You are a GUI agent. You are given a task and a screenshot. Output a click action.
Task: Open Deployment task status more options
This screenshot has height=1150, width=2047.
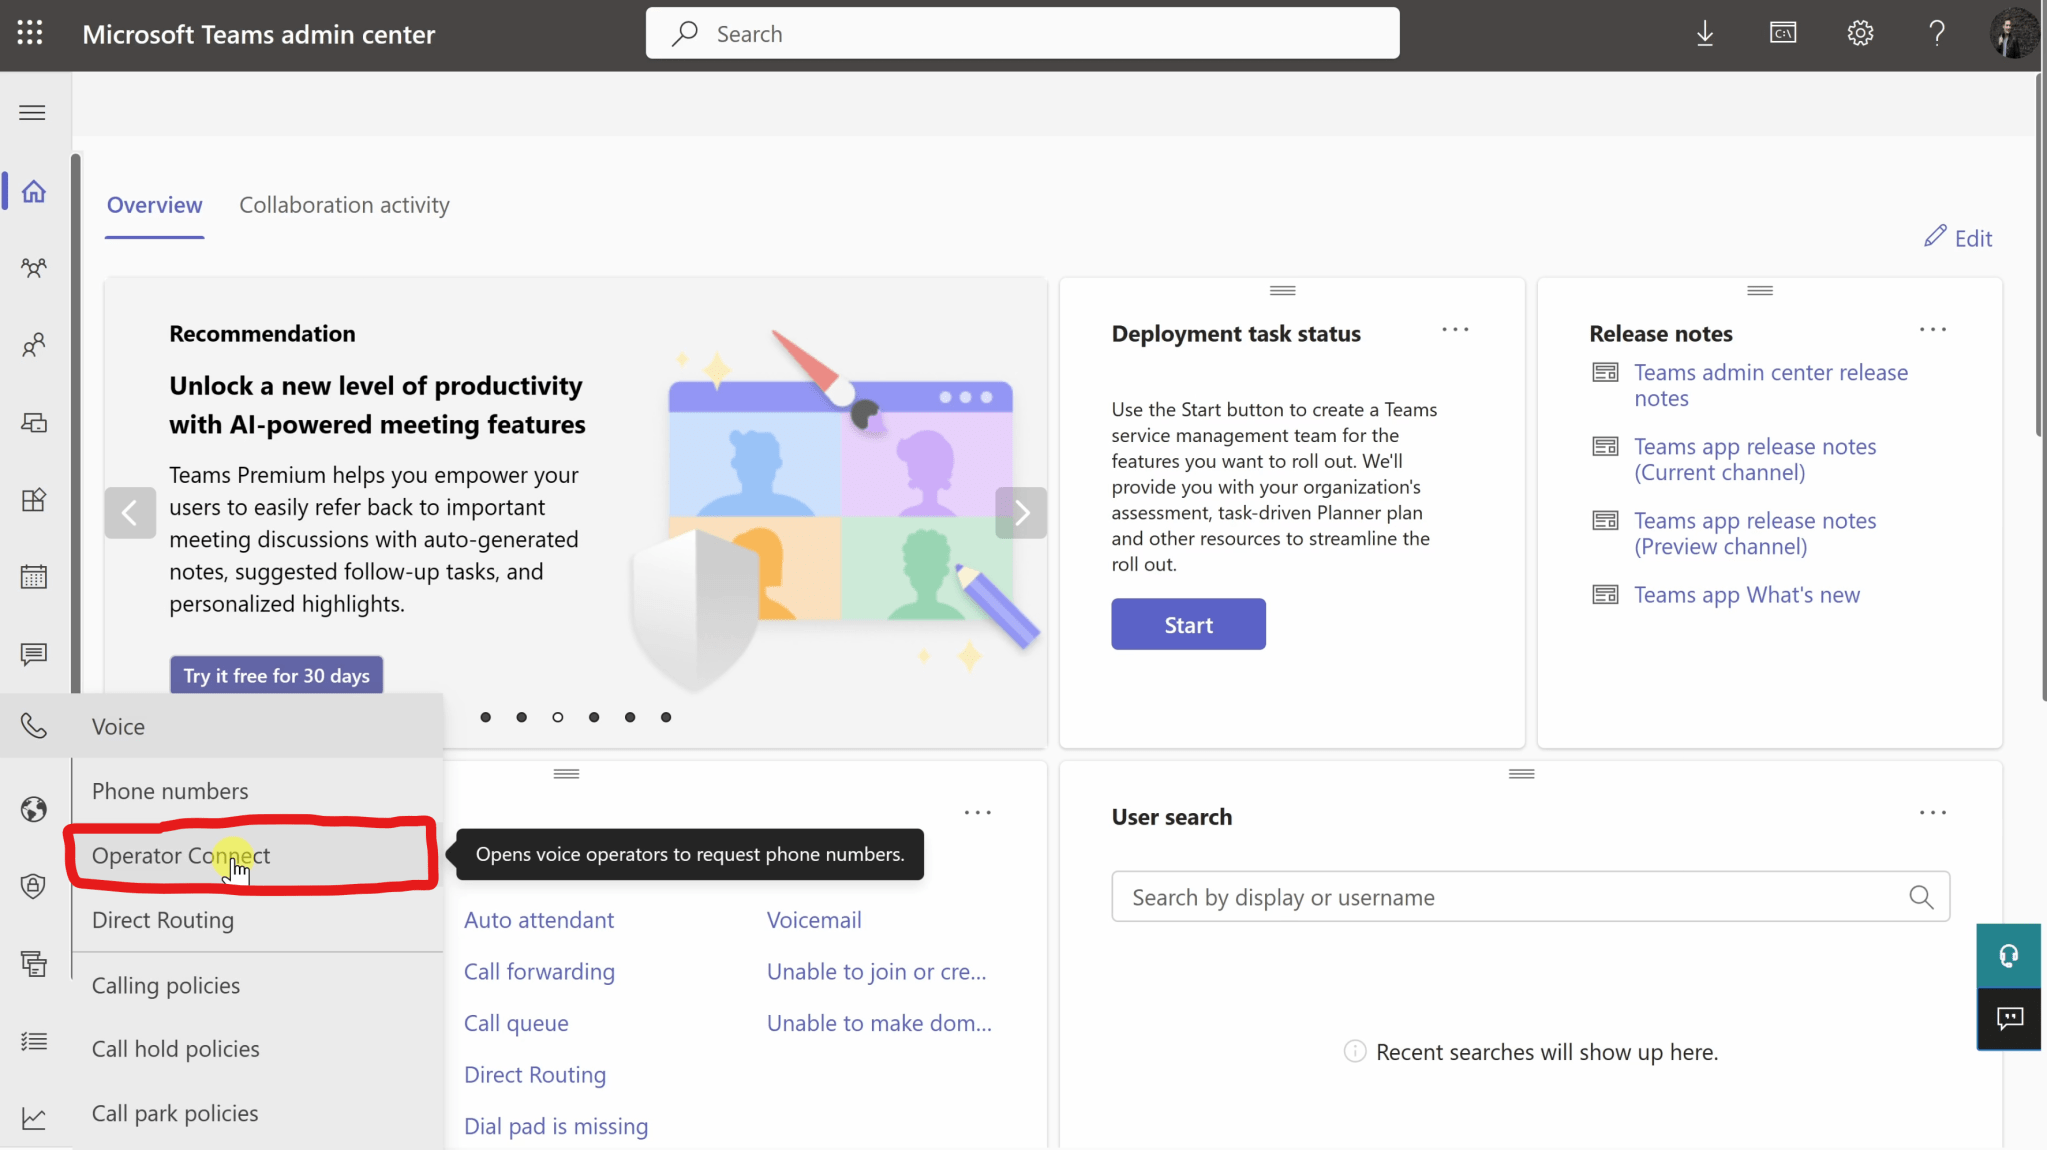click(x=1455, y=330)
